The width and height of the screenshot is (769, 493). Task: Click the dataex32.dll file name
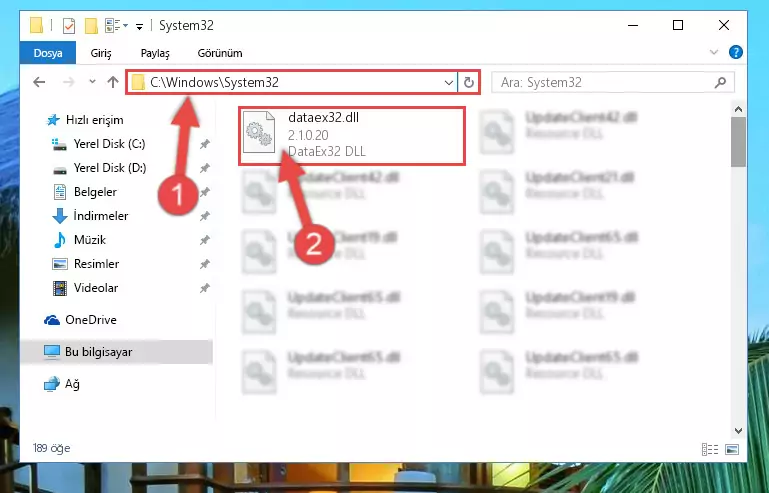323,118
